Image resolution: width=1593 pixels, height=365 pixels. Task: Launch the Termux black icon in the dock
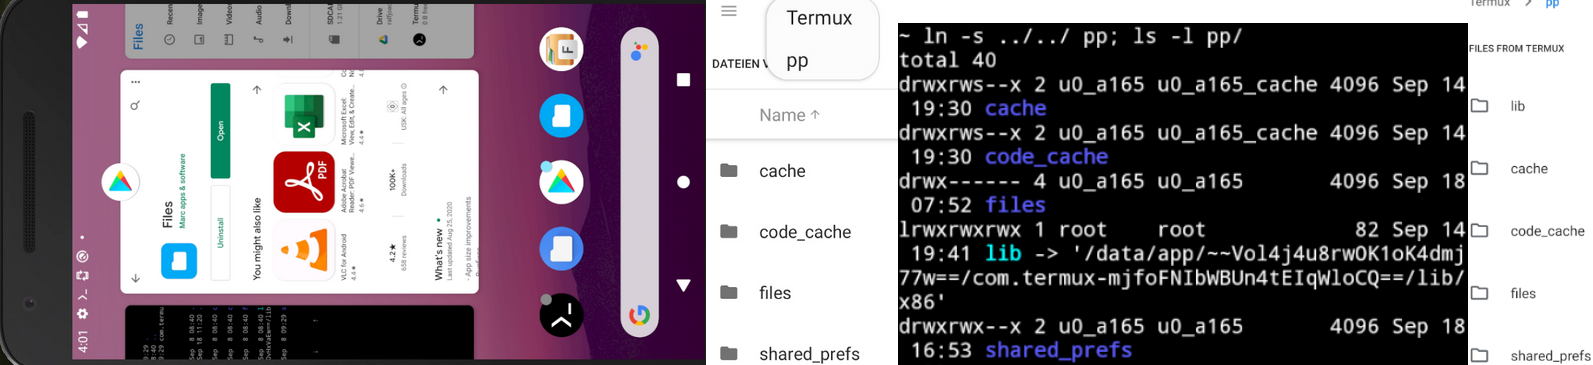tap(562, 316)
